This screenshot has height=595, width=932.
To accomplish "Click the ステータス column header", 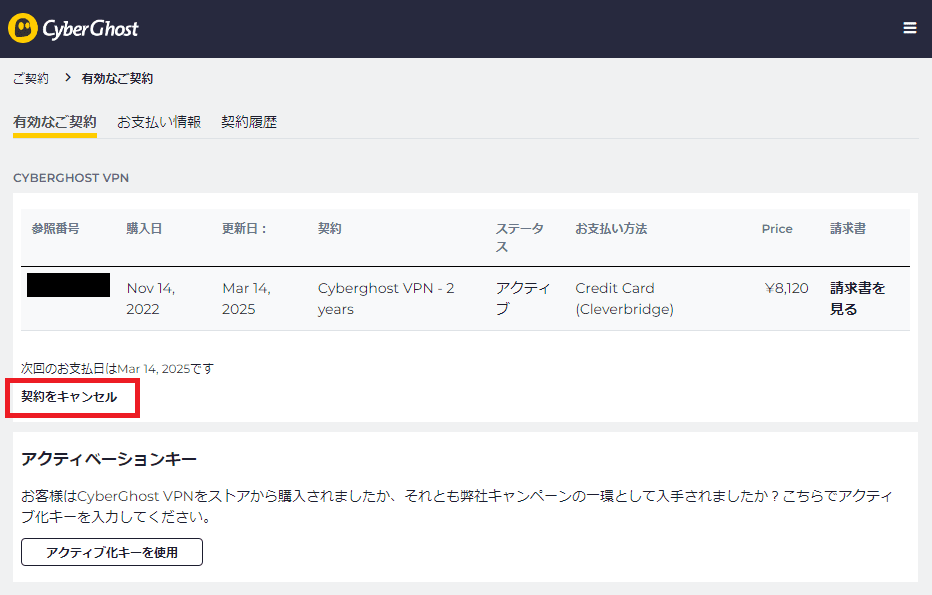I will (519, 238).
